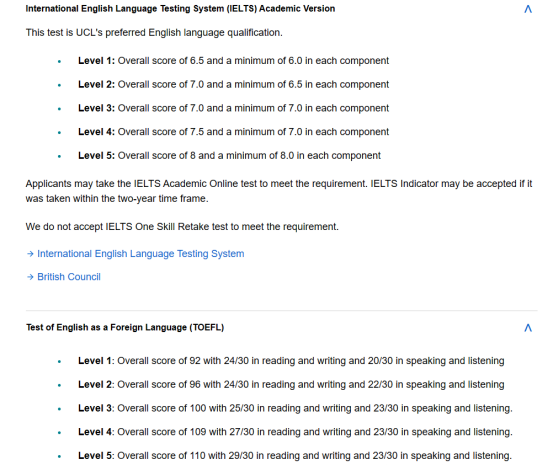Screen dimensions: 554x466
Task: Select TOEFL Level 1 overall score 92 line
Action: click(291, 361)
